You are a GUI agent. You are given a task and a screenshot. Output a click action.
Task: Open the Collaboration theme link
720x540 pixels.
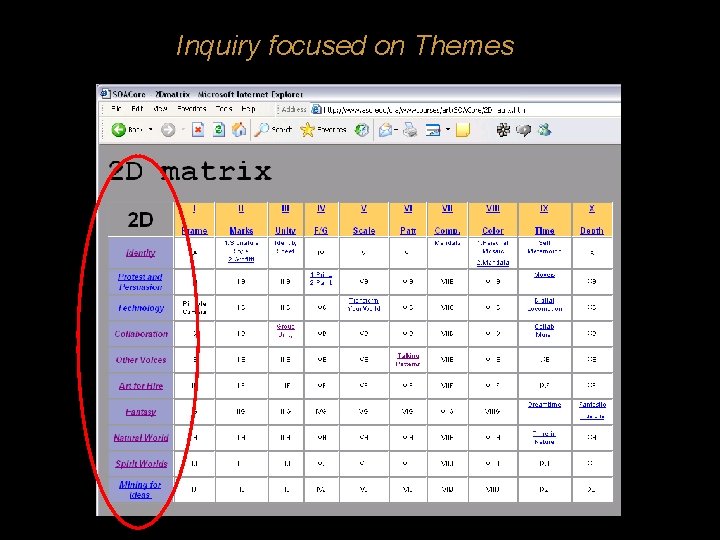141,334
